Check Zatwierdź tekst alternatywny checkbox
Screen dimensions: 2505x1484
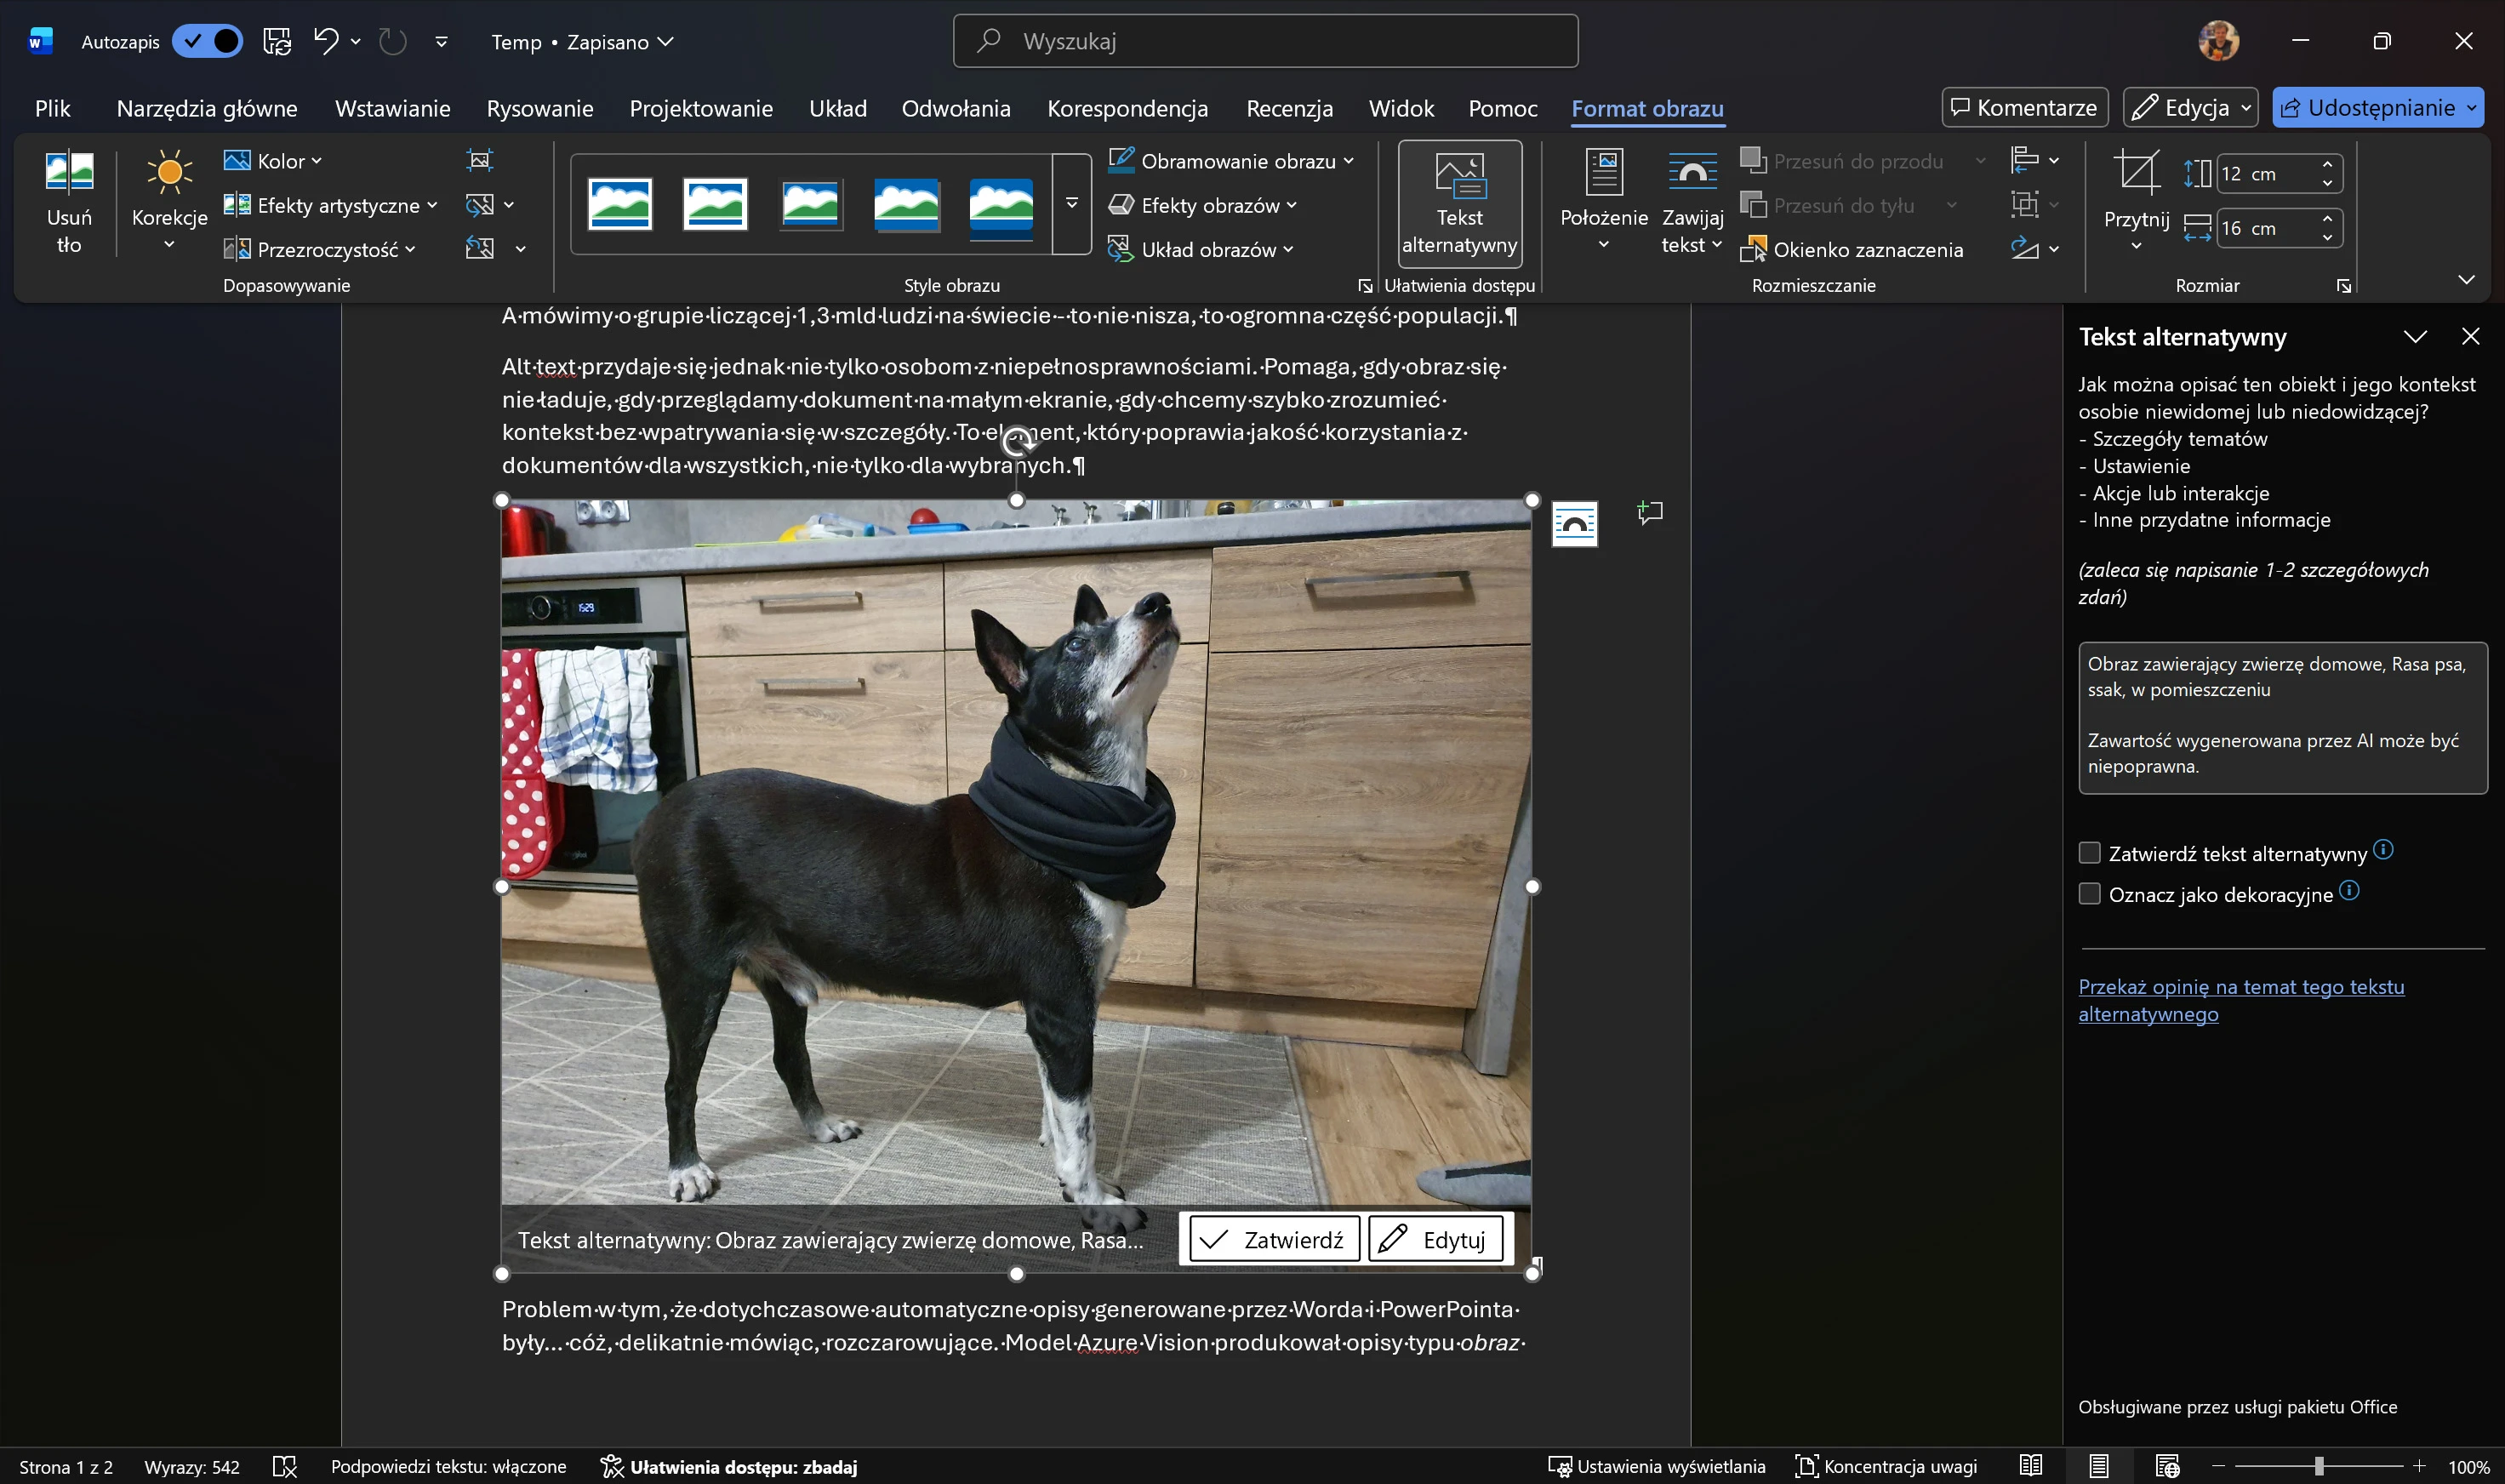pos(2089,853)
